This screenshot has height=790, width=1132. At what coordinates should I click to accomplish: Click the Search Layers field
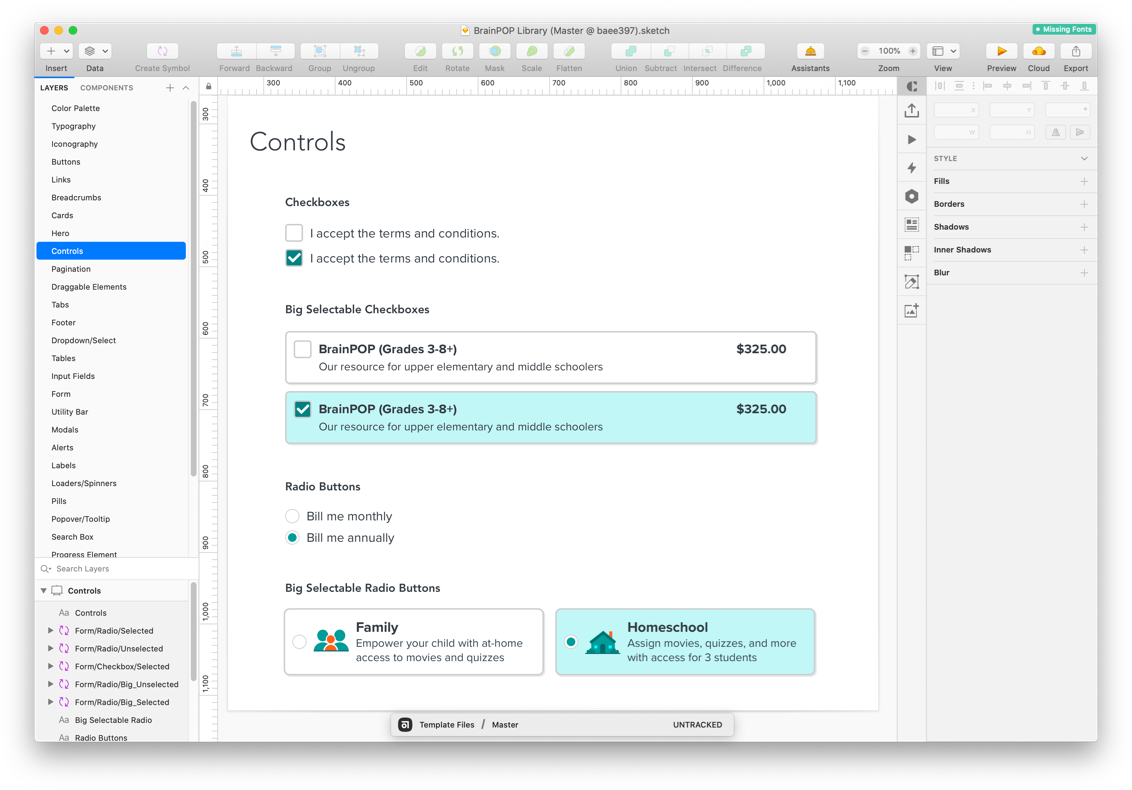(x=116, y=569)
